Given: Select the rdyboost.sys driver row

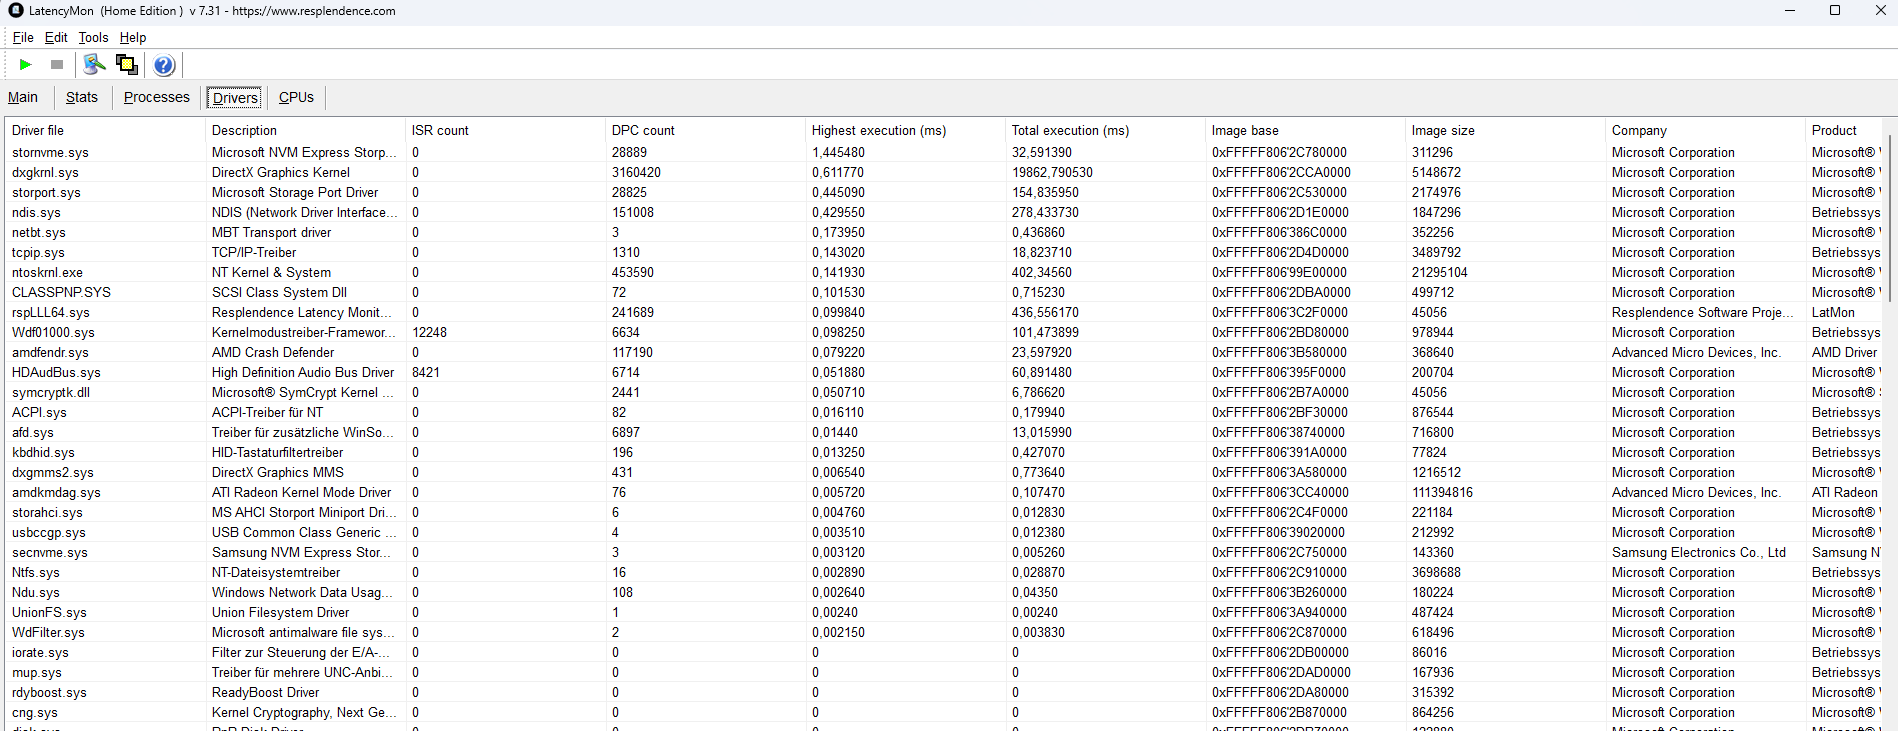Looking at the screenshot, I should [x=945, y=692].
